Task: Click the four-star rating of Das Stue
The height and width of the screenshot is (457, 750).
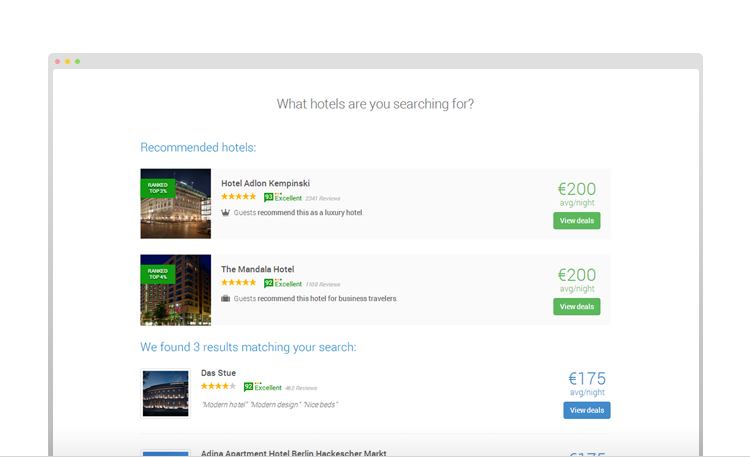Action: click(219, 386)
